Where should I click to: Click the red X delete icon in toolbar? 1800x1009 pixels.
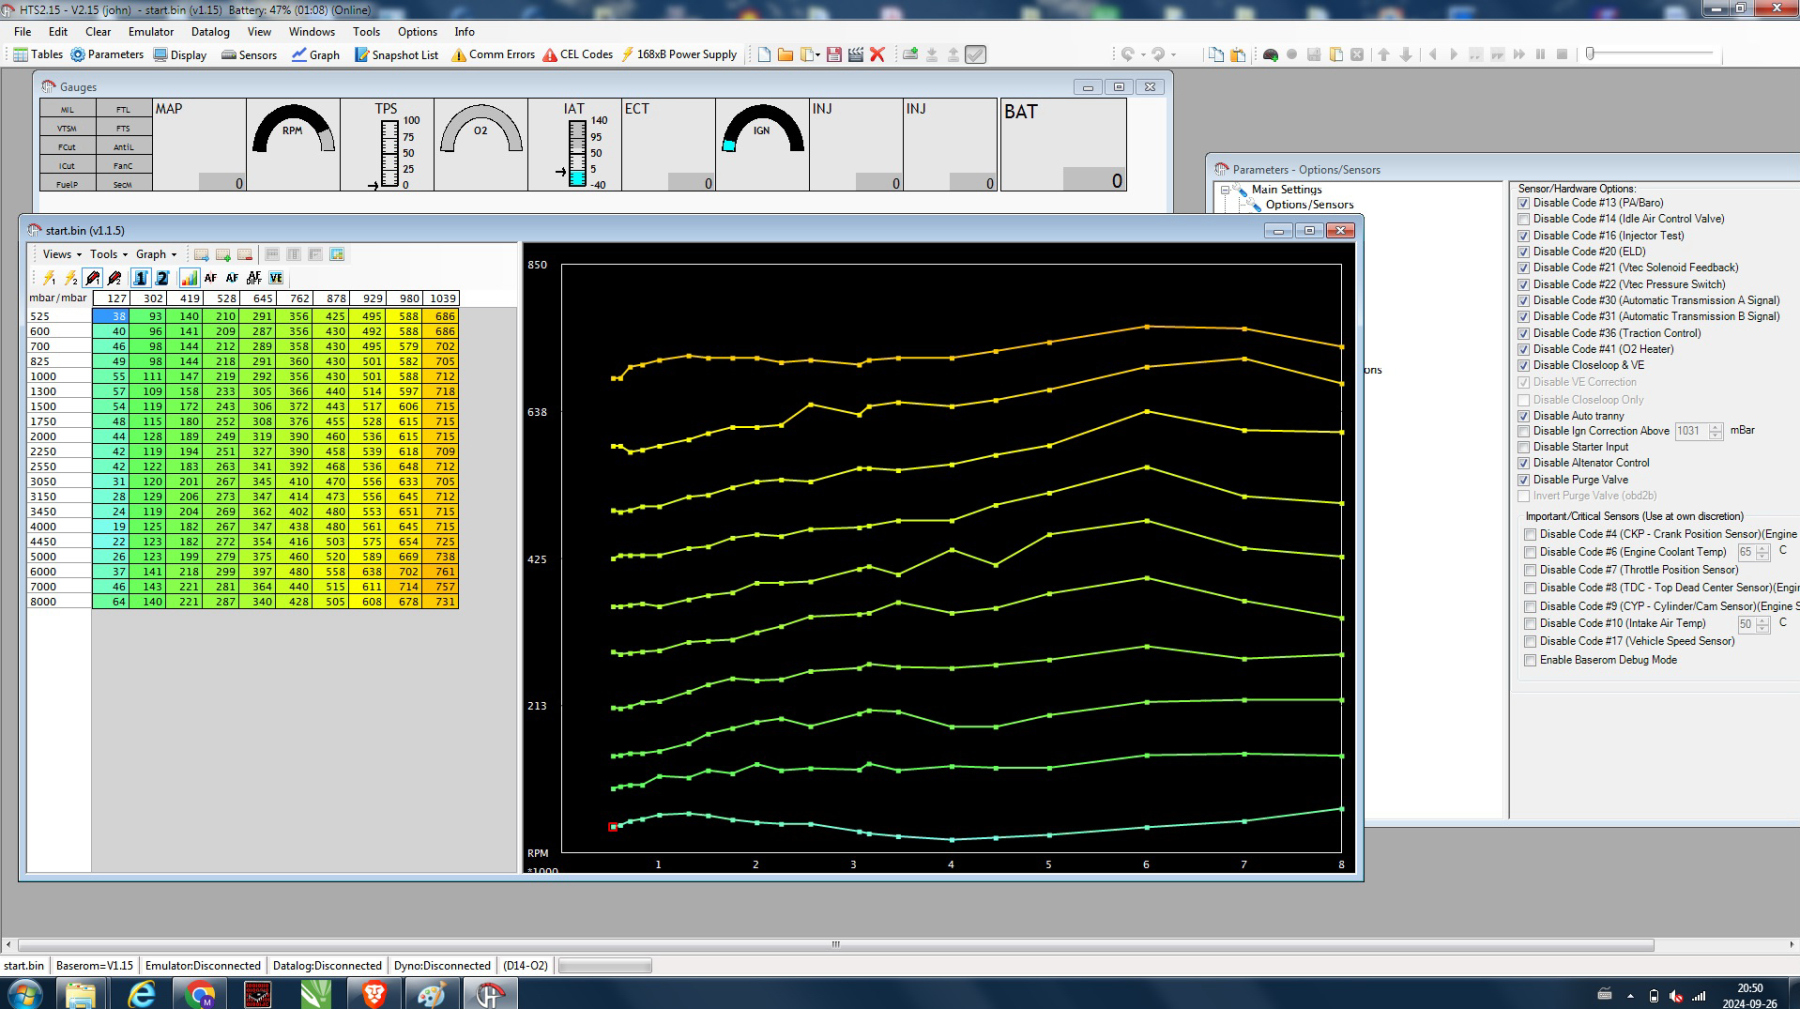tap(877, 55)
